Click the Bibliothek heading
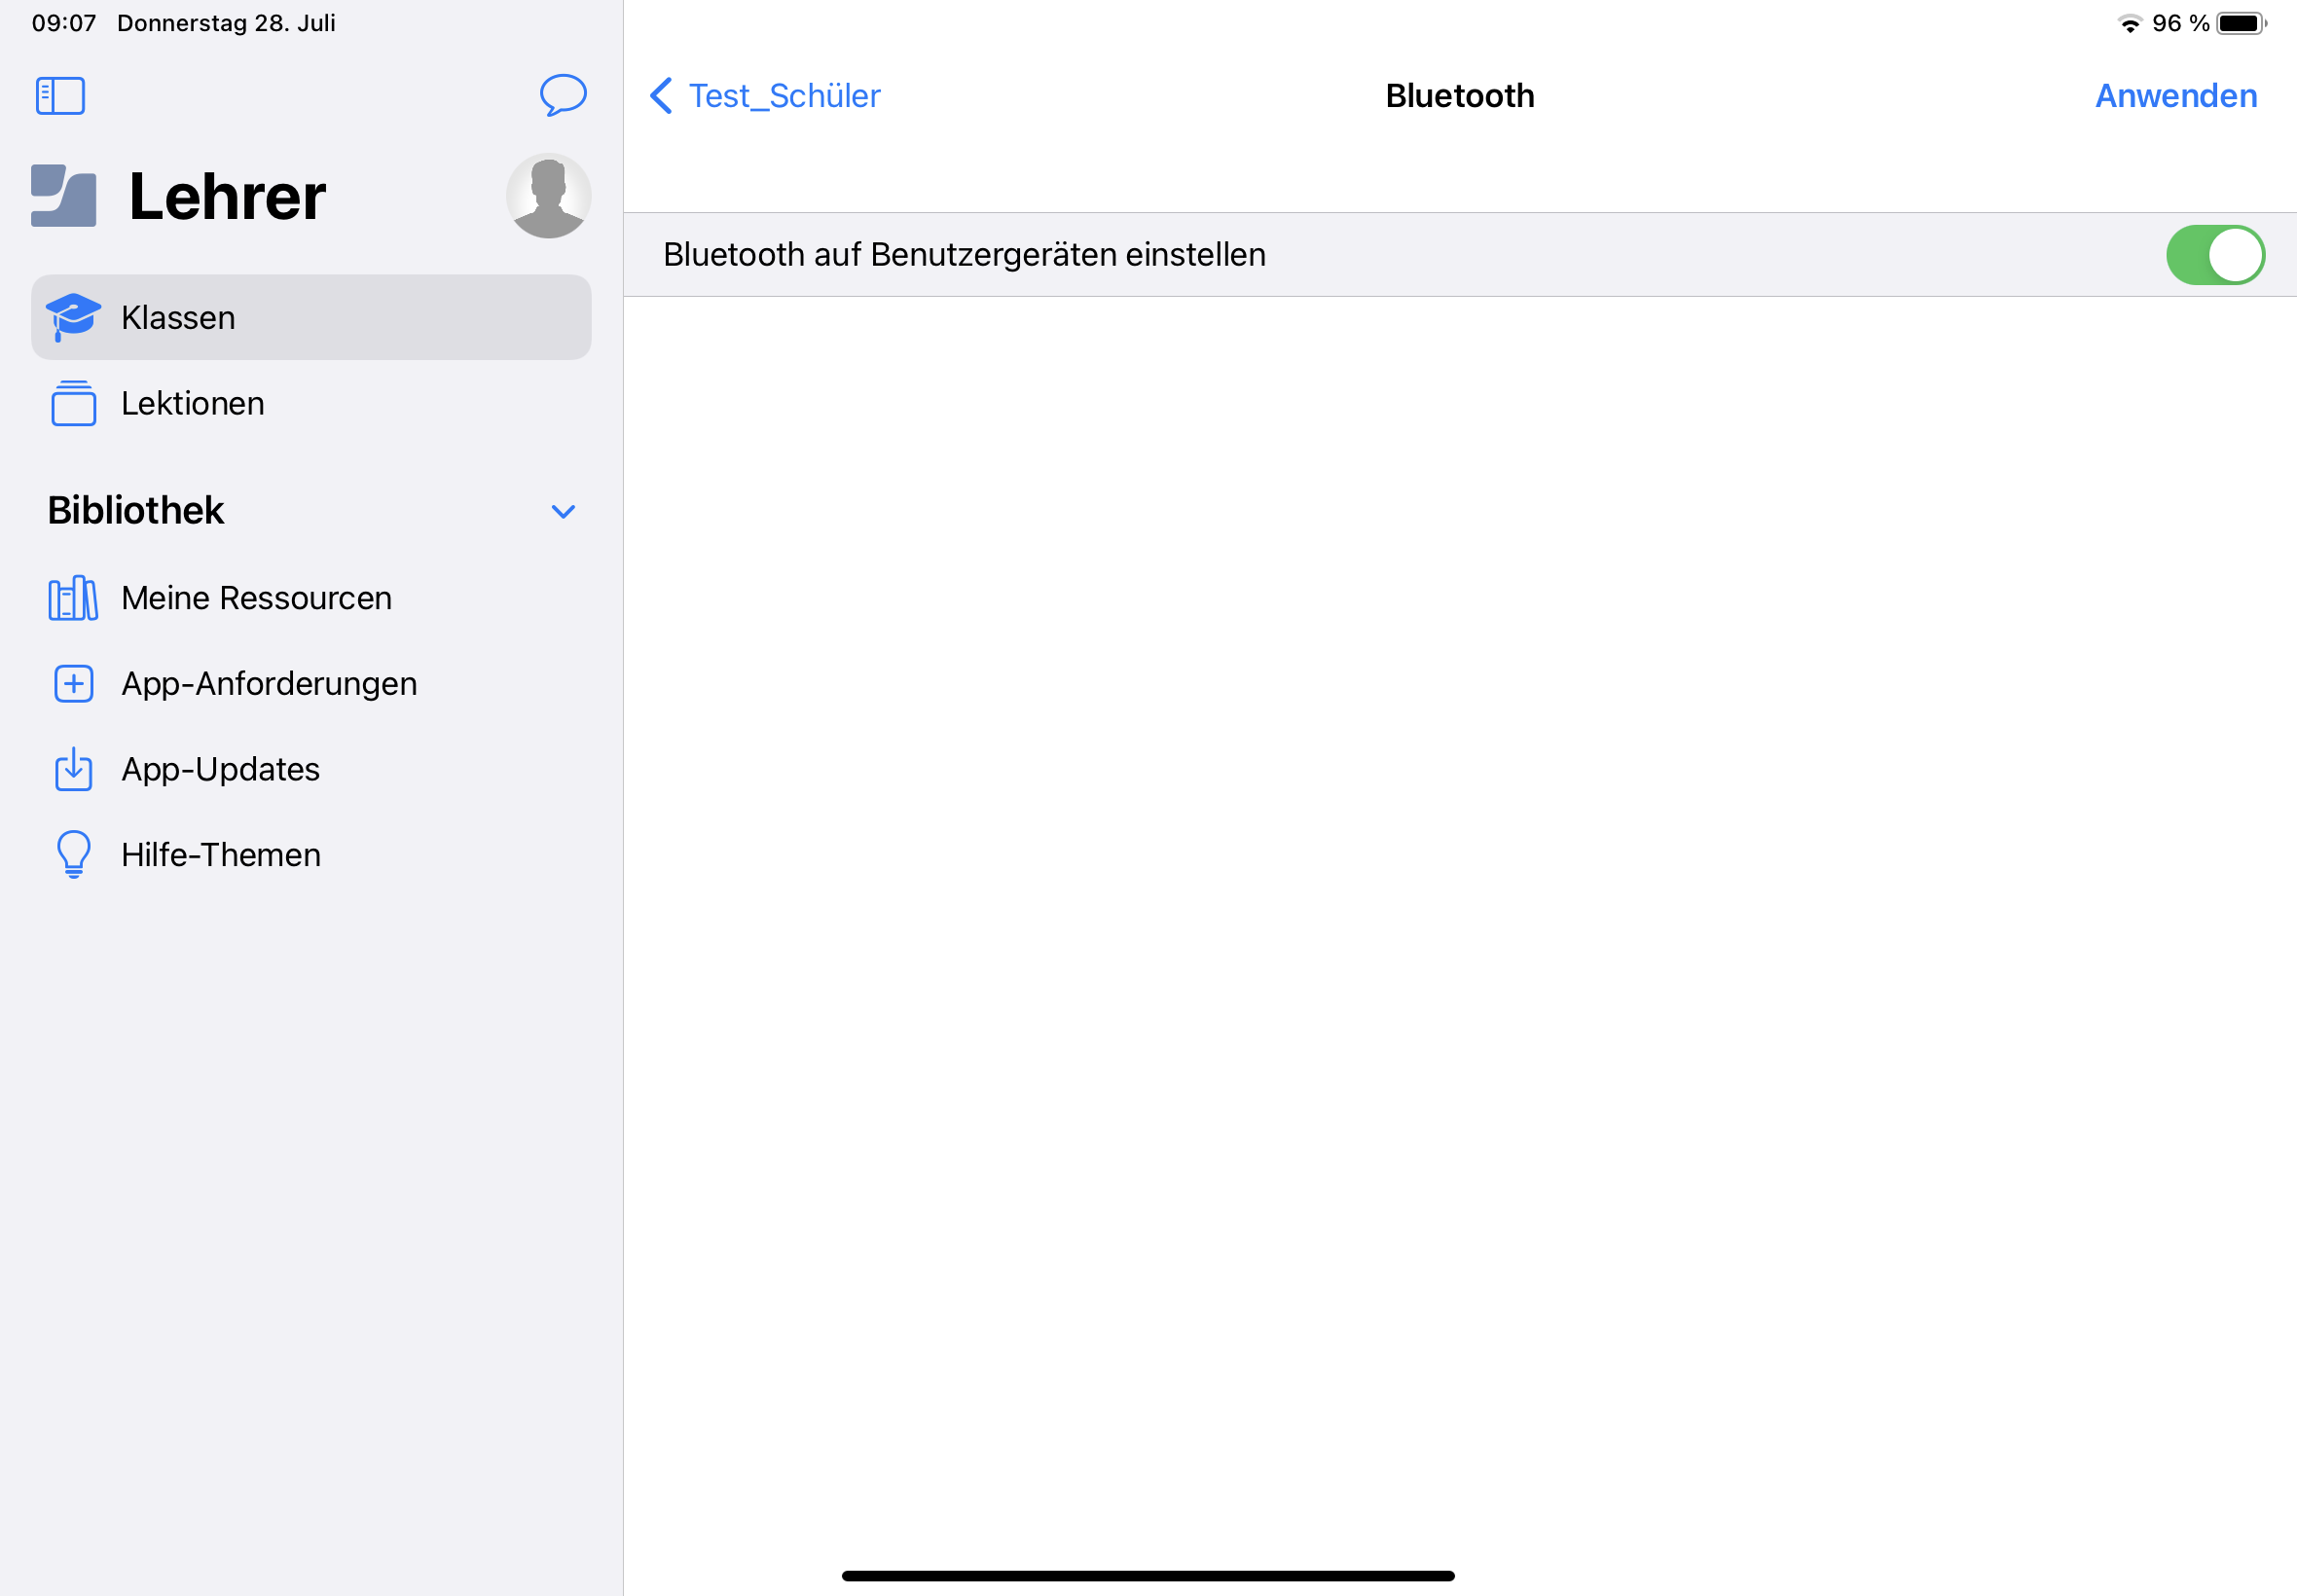Screen dimensions: 2297x1596 pyautogui.click(x=135, y=510)
